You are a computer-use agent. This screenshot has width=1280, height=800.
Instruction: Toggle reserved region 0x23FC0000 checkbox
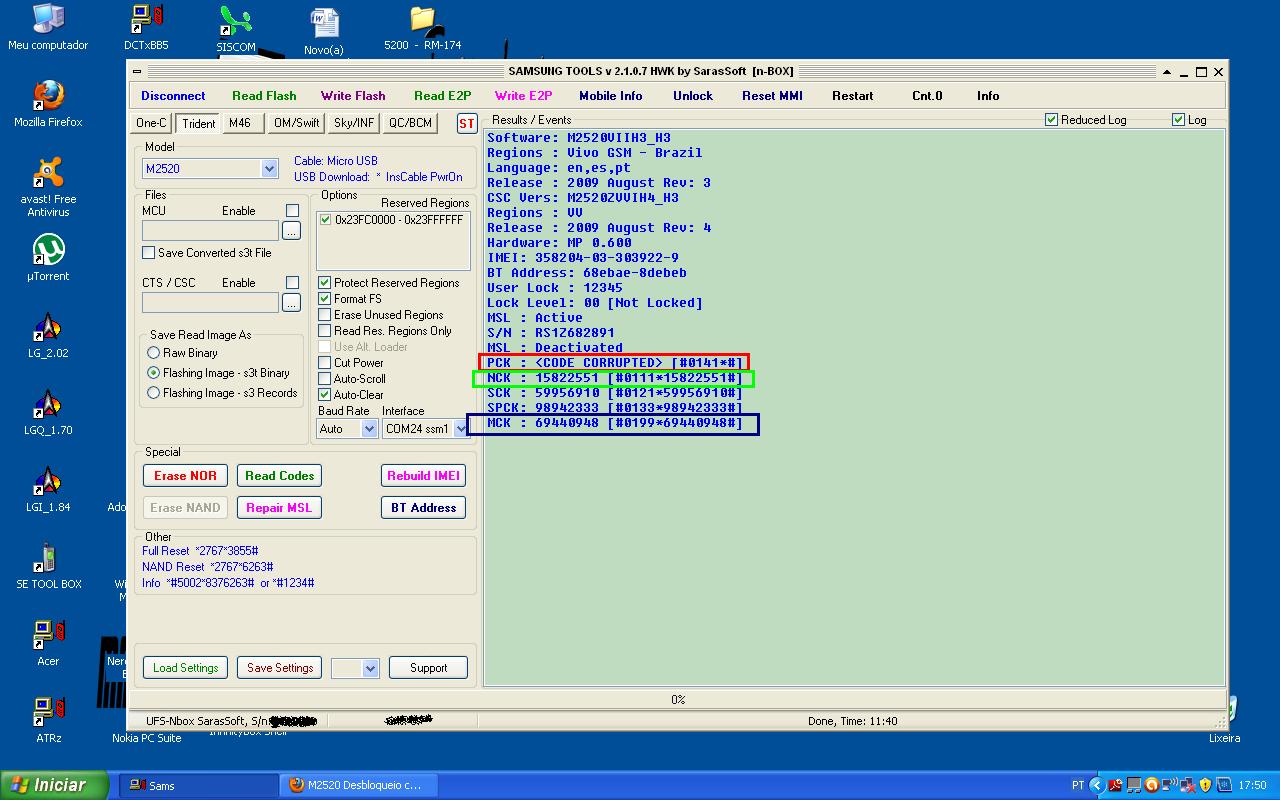pyautogui.click(x=325, y=220)
